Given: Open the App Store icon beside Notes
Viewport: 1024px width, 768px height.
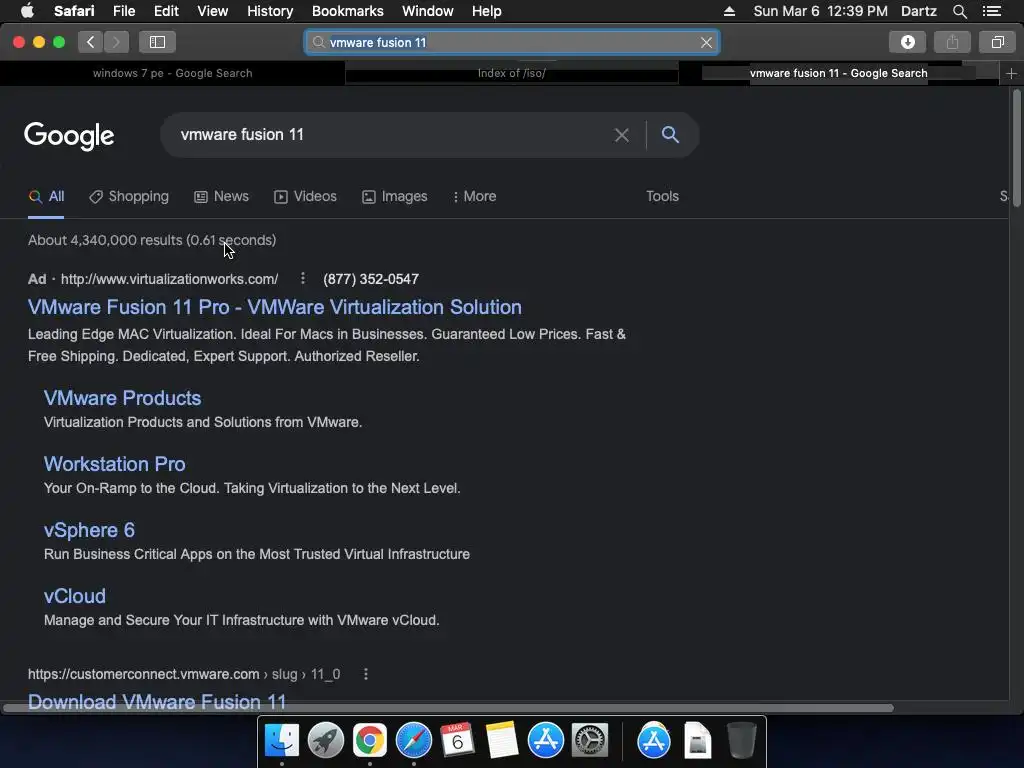Looking at the screenshot, I should (545, 741).
